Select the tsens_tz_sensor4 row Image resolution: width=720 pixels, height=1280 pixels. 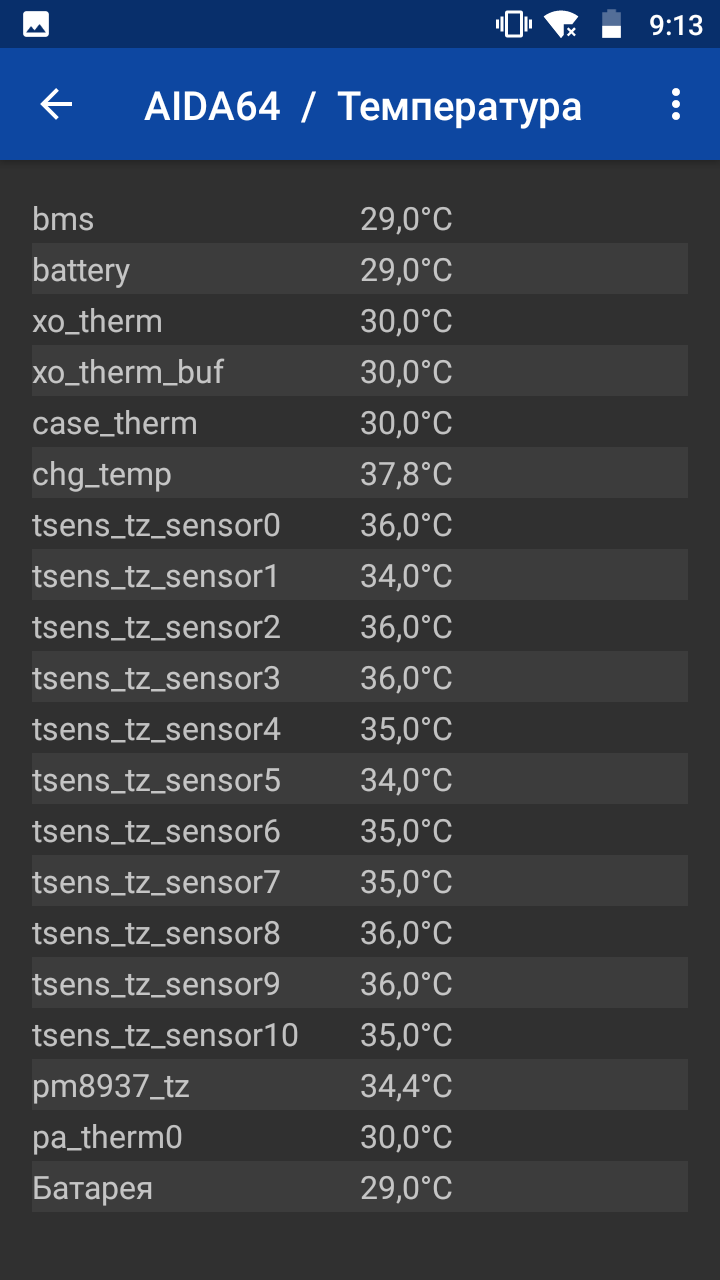coord(360,728)
